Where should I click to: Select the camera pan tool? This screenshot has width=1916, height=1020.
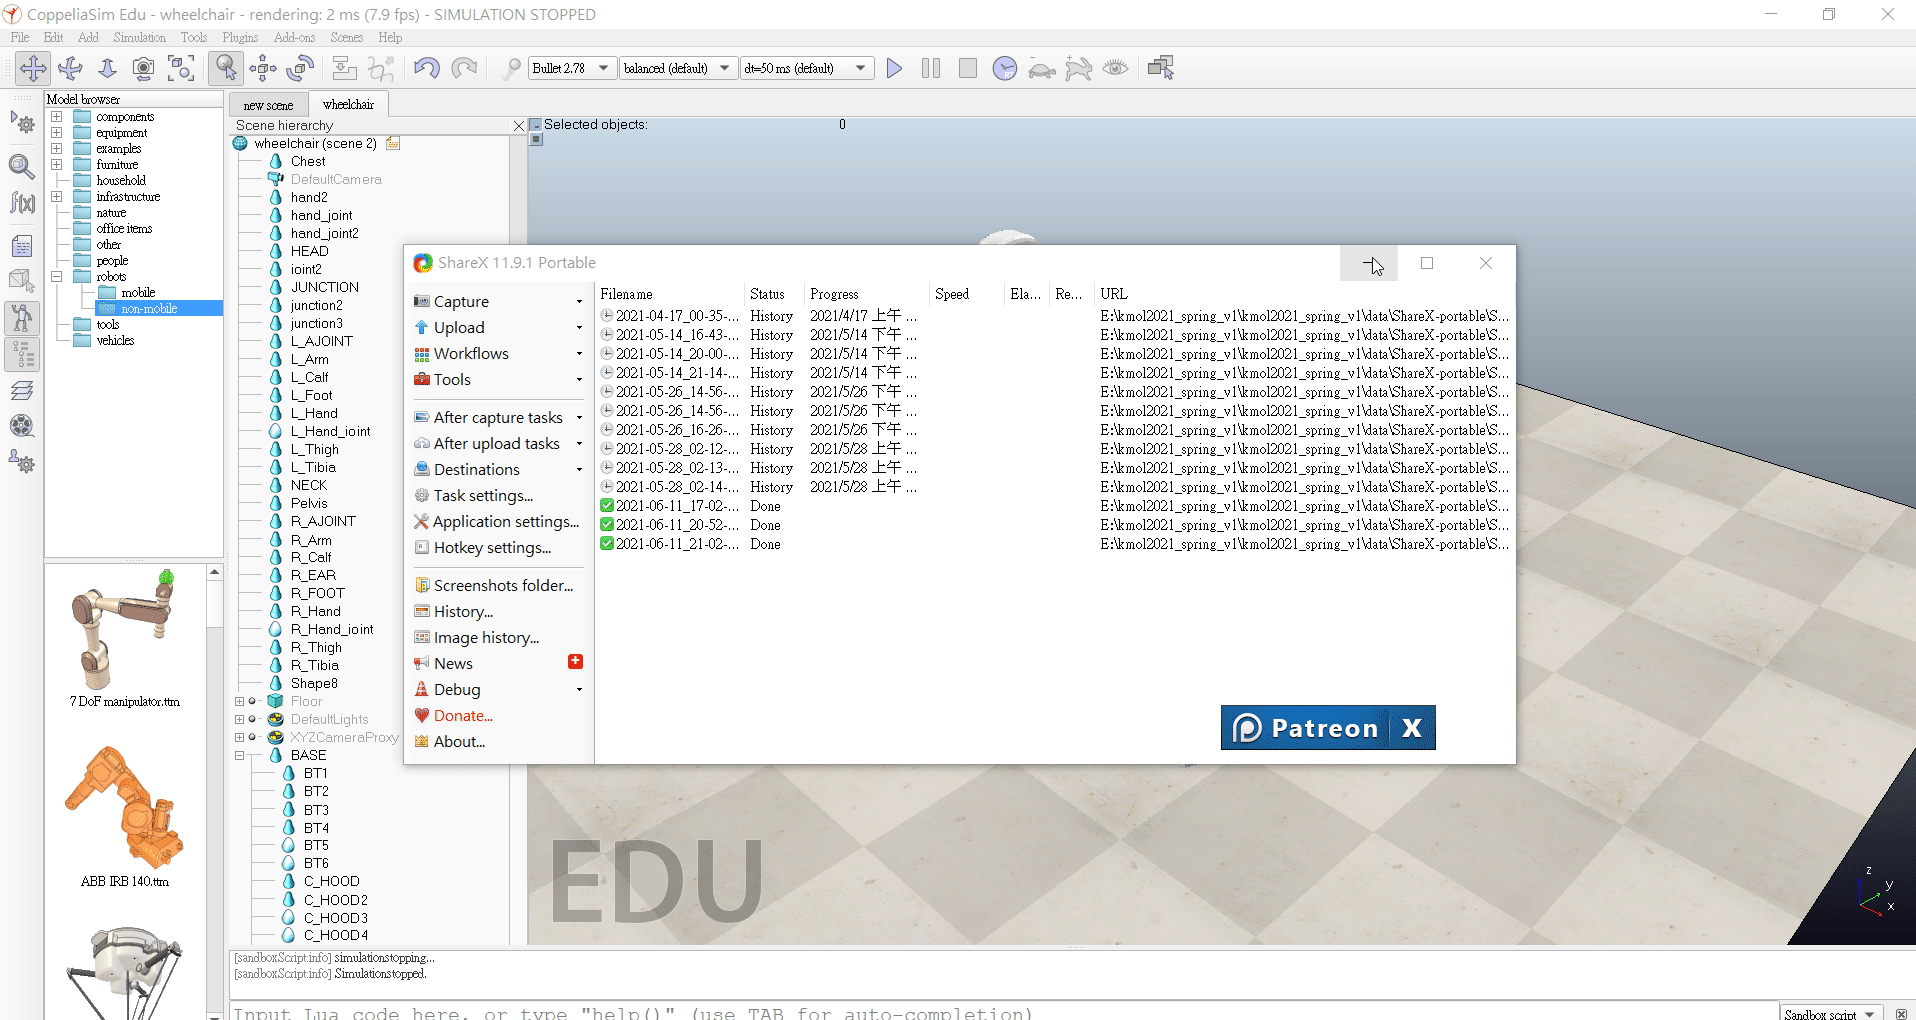(x=33, y=68)
